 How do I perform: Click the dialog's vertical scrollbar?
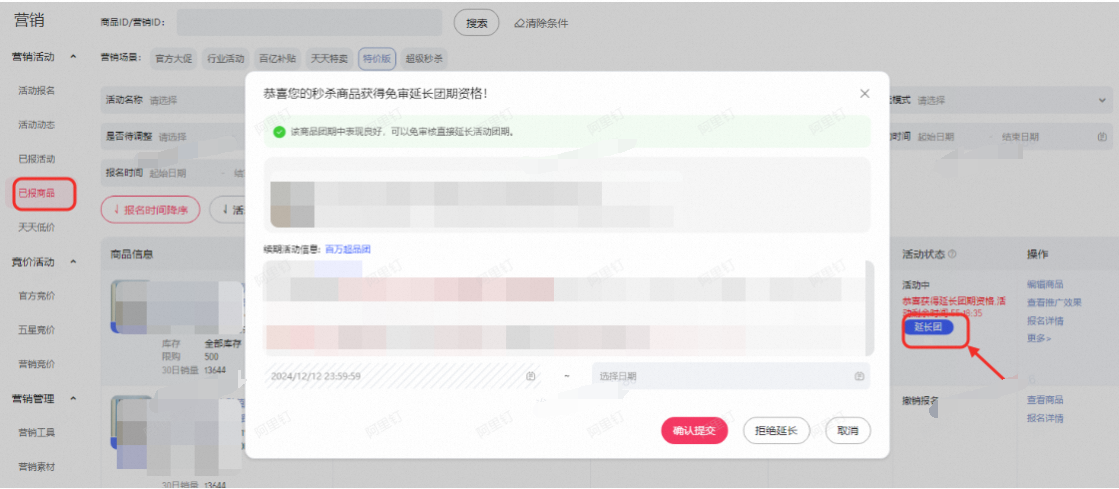[x=869, y=308]
